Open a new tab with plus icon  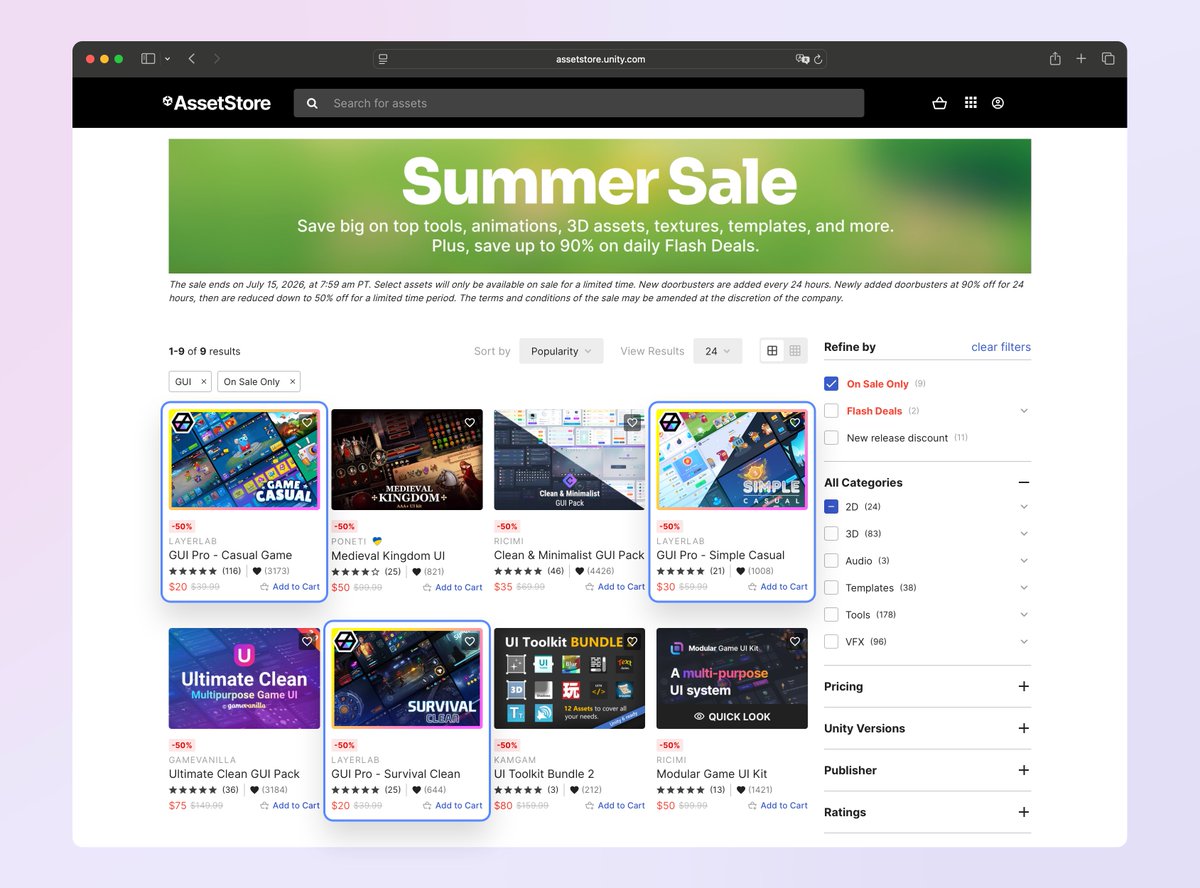click(1081, 59)
